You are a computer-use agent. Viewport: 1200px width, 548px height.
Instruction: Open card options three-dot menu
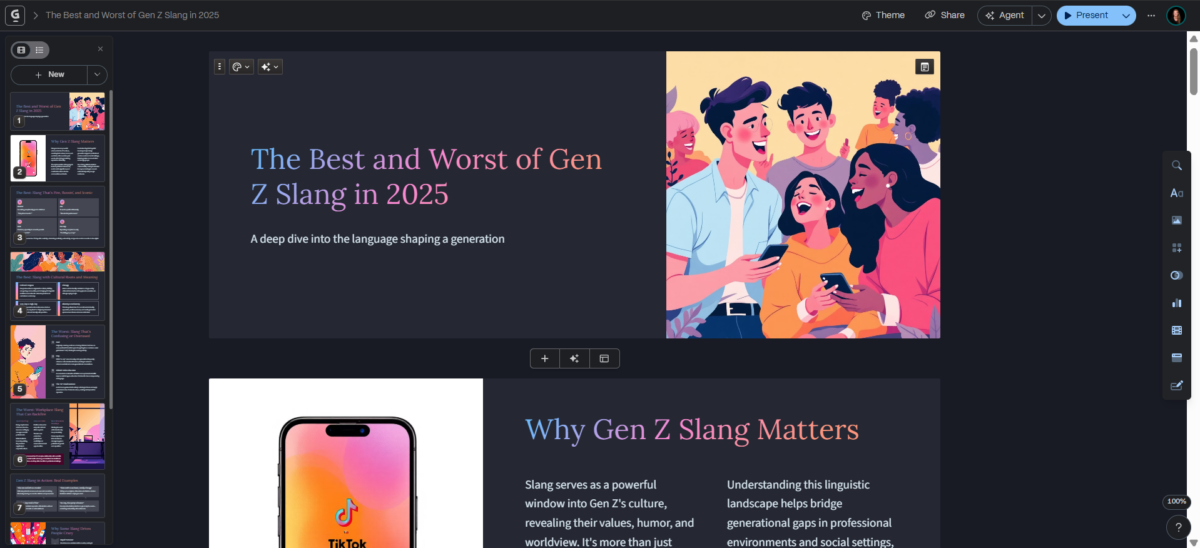(220, 66)
